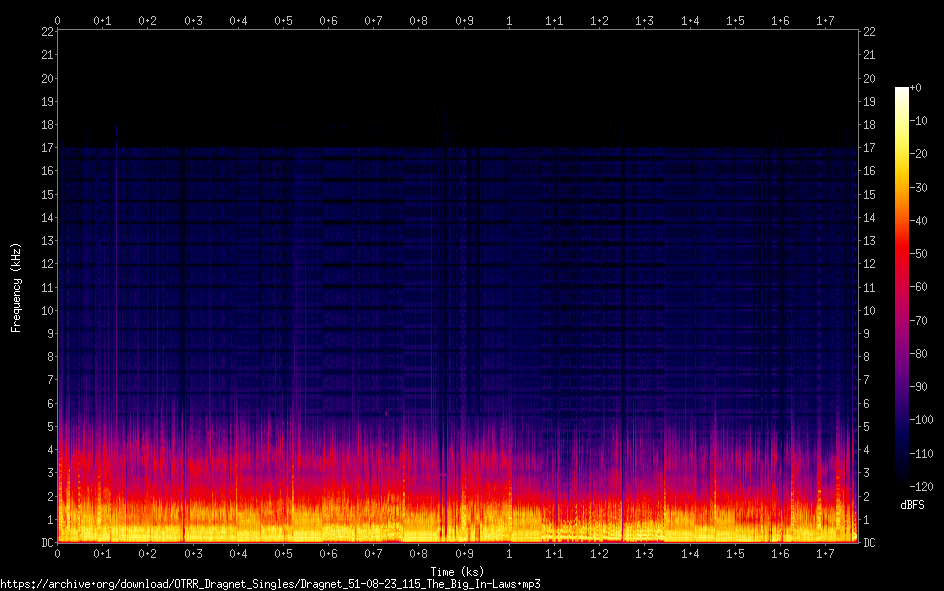Click the 1.7 marker on bottom time axis

click(826, 554)
